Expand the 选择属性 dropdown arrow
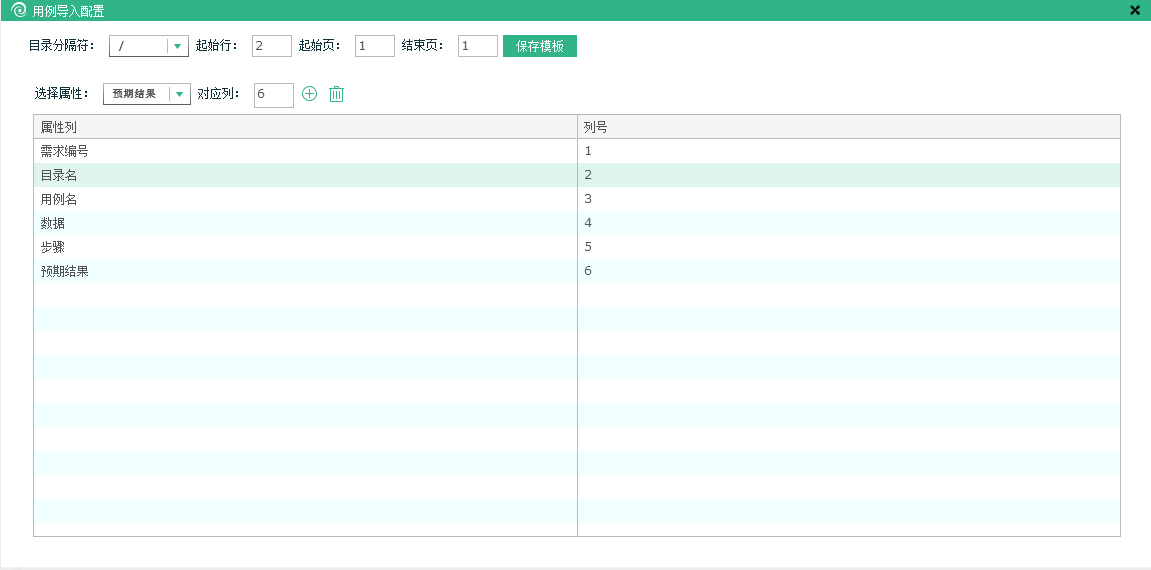Image resolution: width=1151 pixels, height=570 pixels. tap(179, 94)
